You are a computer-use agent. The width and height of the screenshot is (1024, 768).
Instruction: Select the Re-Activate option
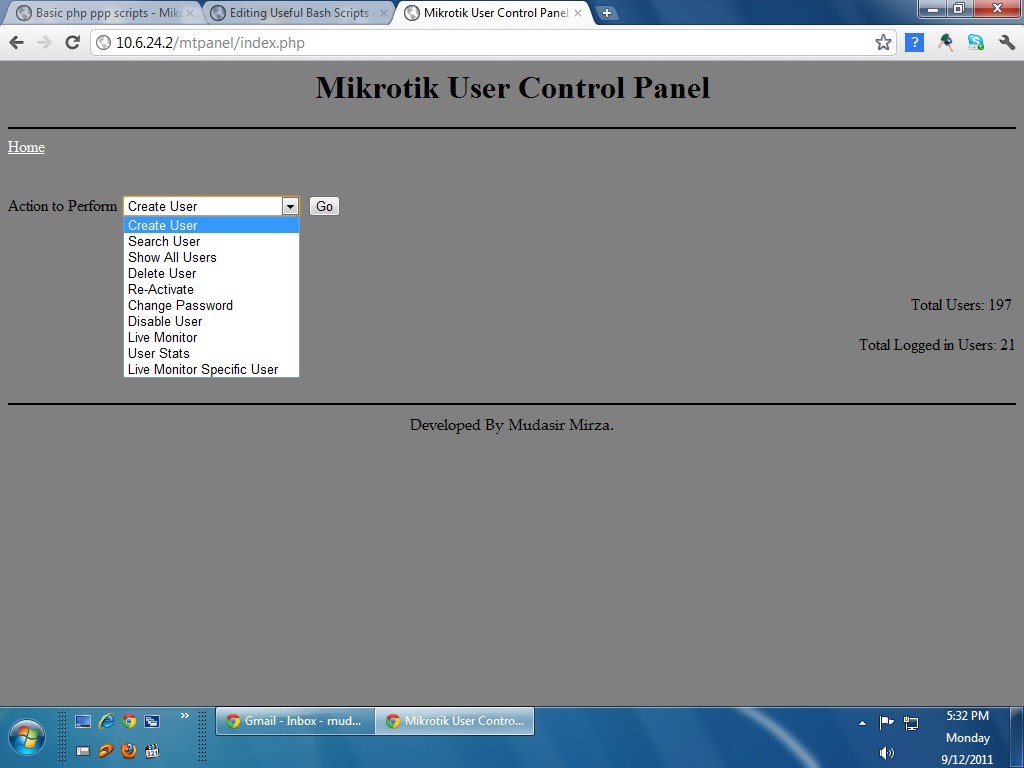(211, 289)
